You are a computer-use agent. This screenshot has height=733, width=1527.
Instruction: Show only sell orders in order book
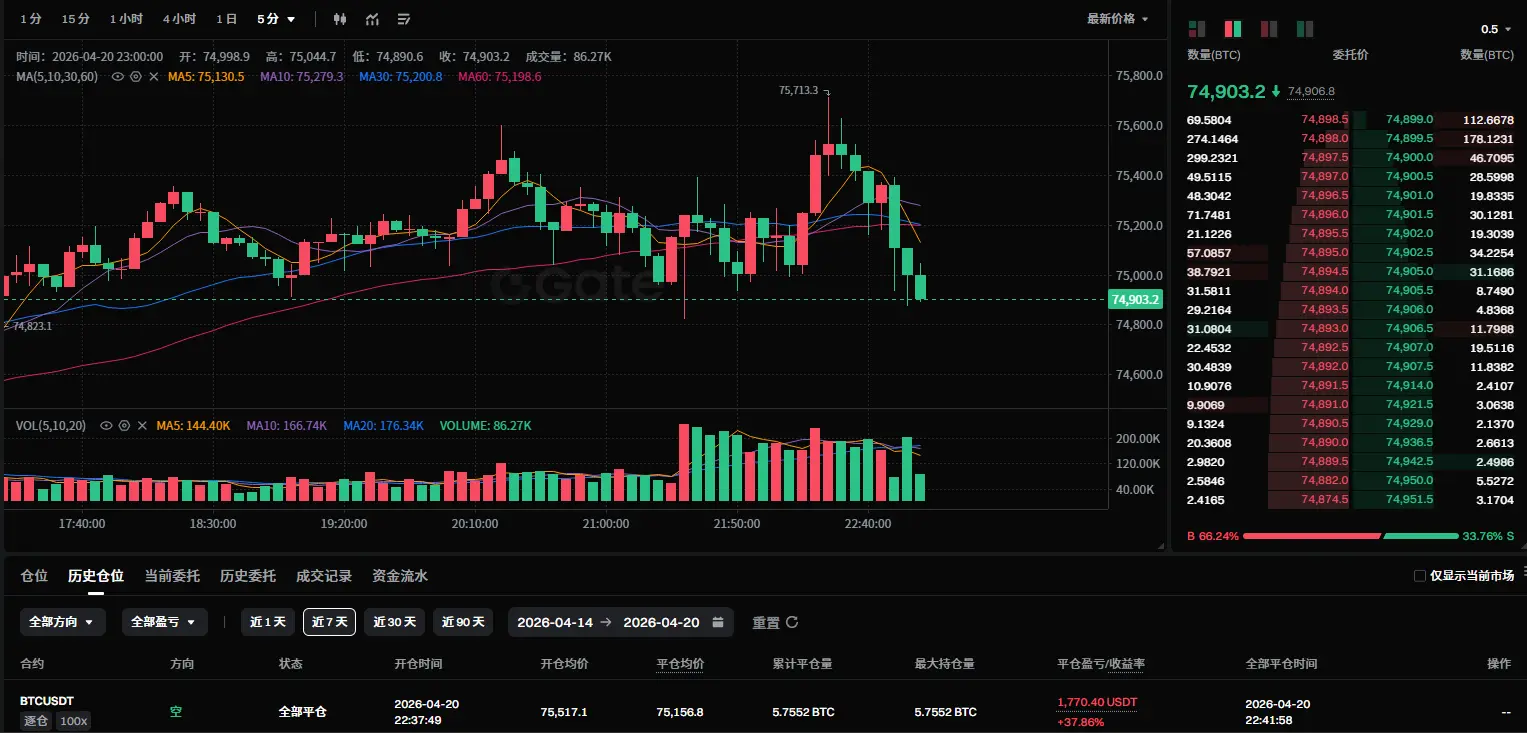coord(1269,29)
